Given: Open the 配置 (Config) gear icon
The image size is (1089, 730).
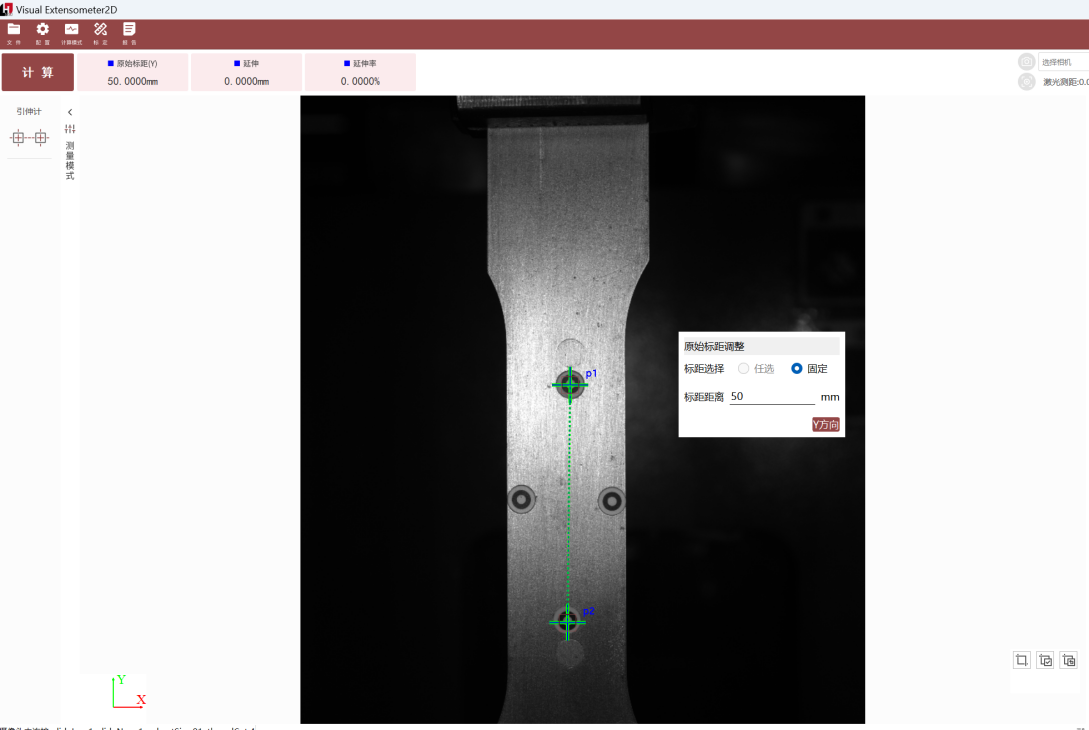Looking at the screenshot, I should (42, 32).
